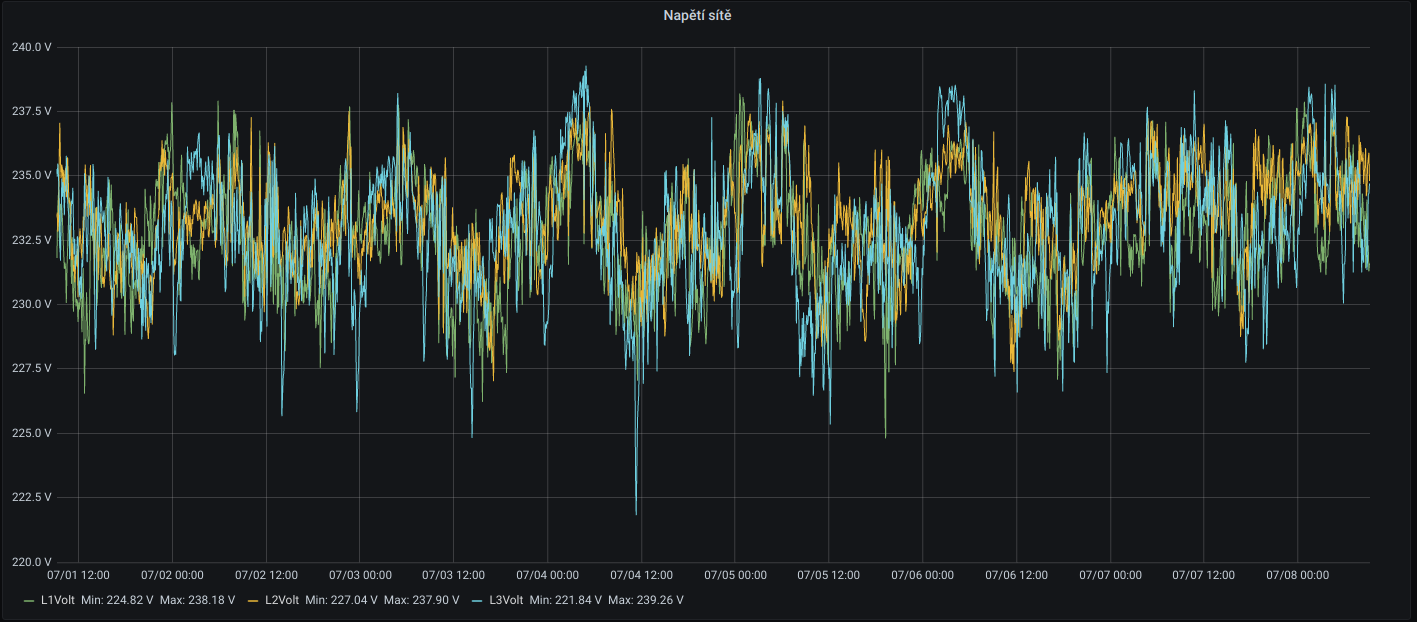Click the 230.0 V y-axis label
1417x622 pixels.
[x=31, y=304]
